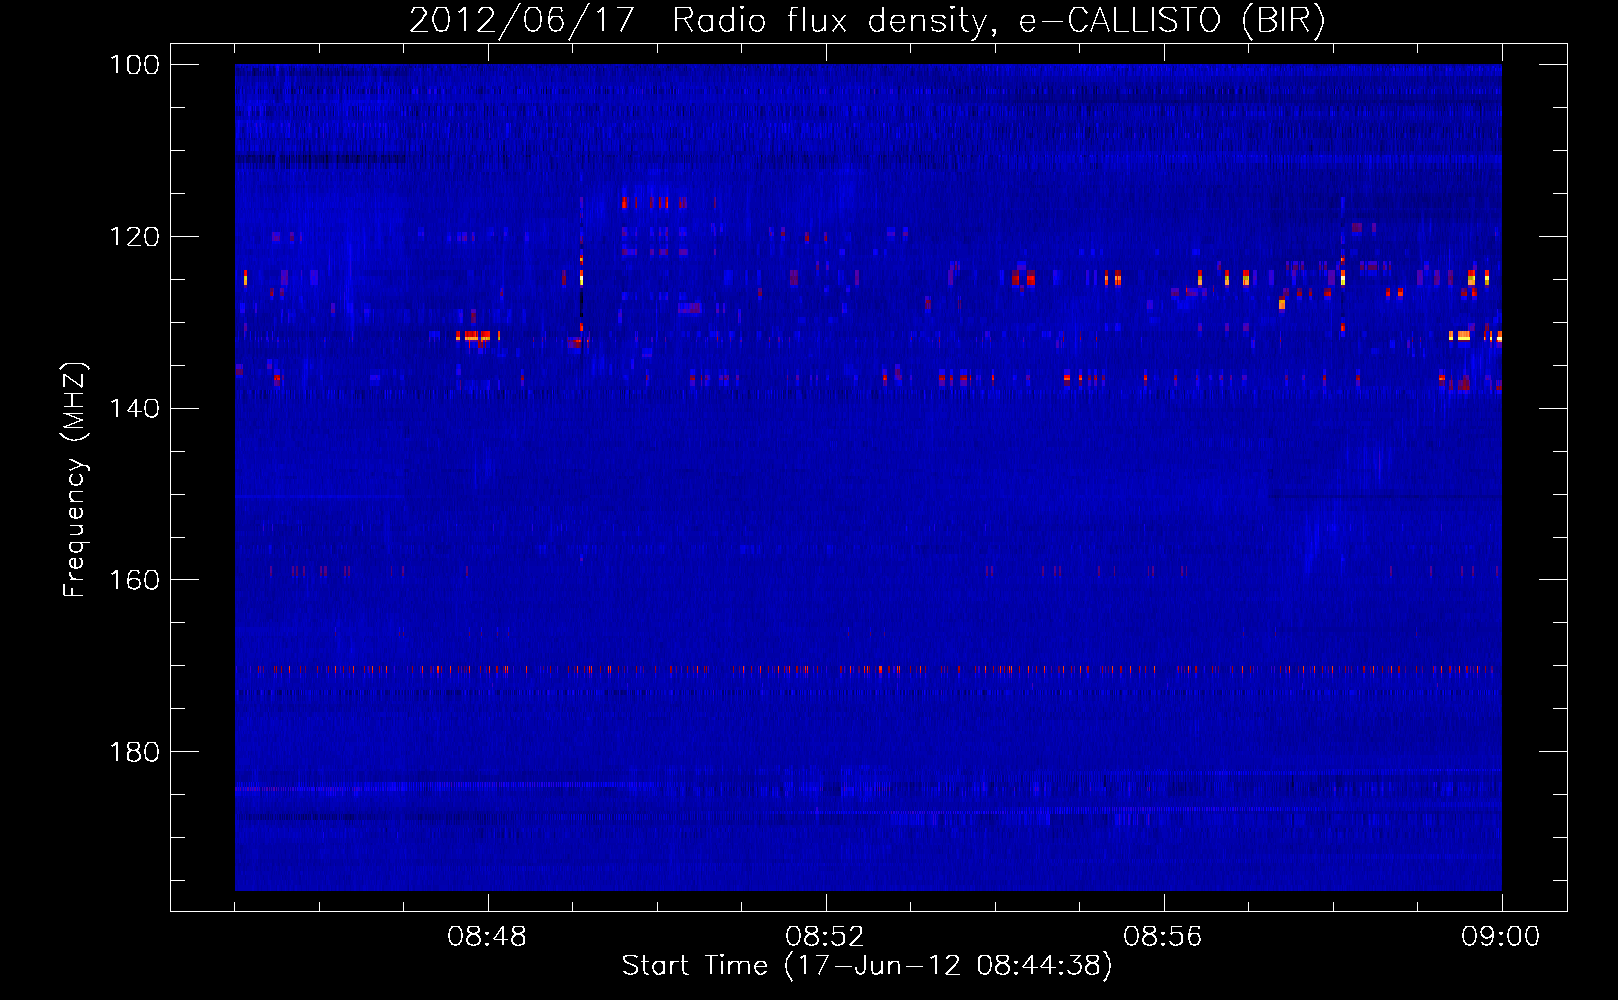Click the spectrogram plot area
1618x1000 pixels.
click(x=868, y=477)
